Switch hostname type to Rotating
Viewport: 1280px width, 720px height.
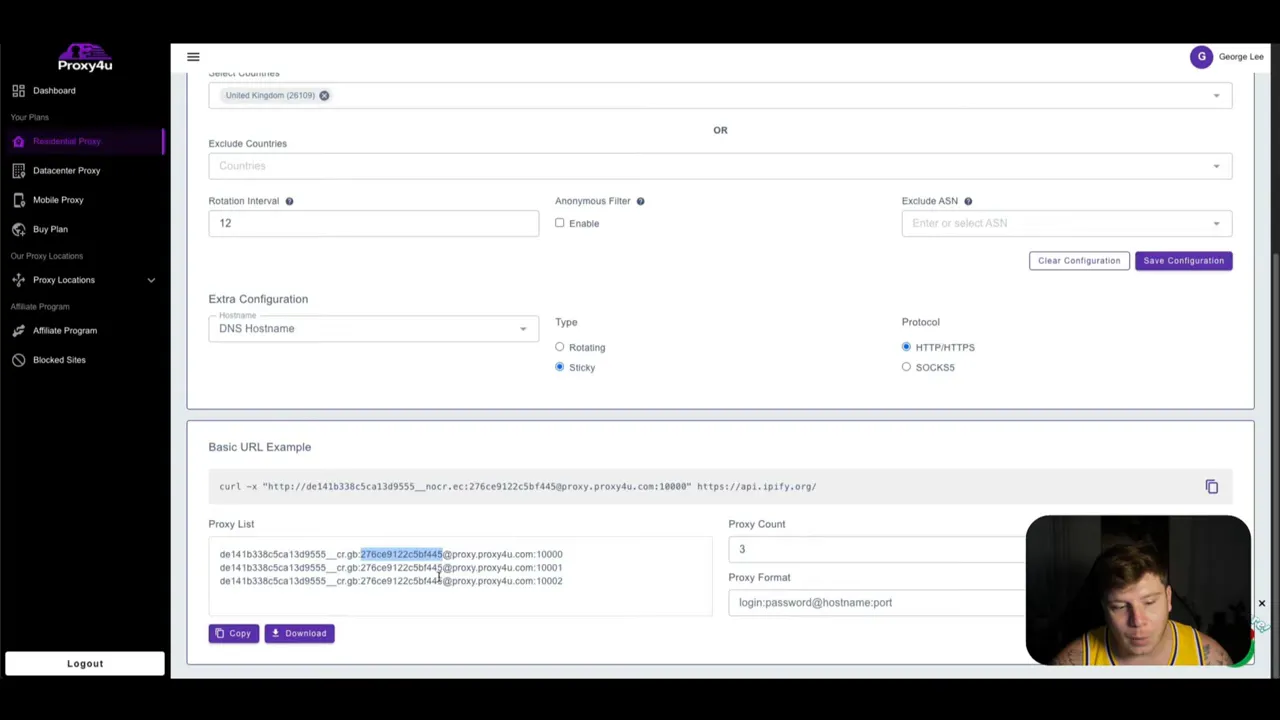tap(559, 347)
